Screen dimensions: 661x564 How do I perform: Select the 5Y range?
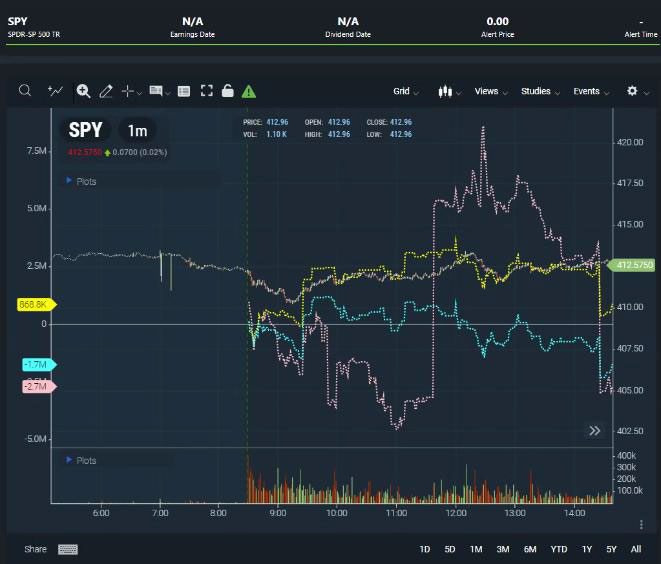611,549
